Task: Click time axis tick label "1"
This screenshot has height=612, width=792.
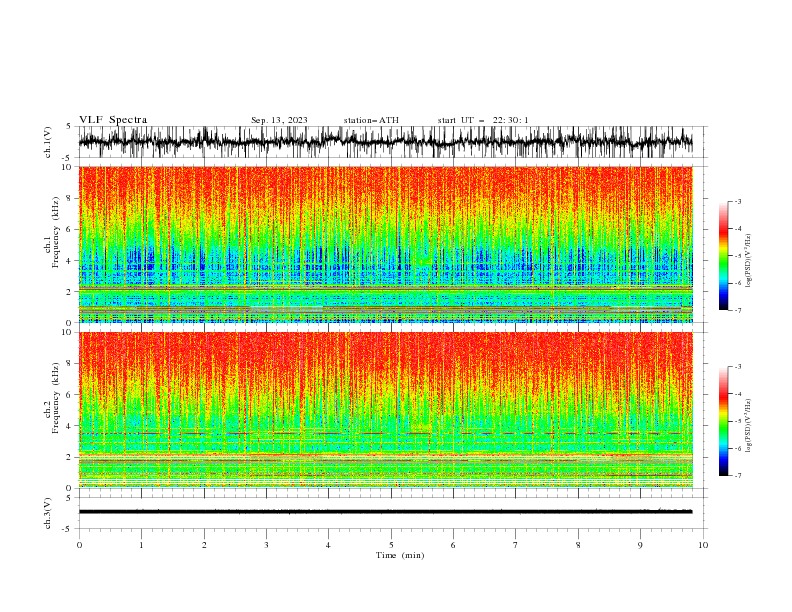Action: (141, 545)
